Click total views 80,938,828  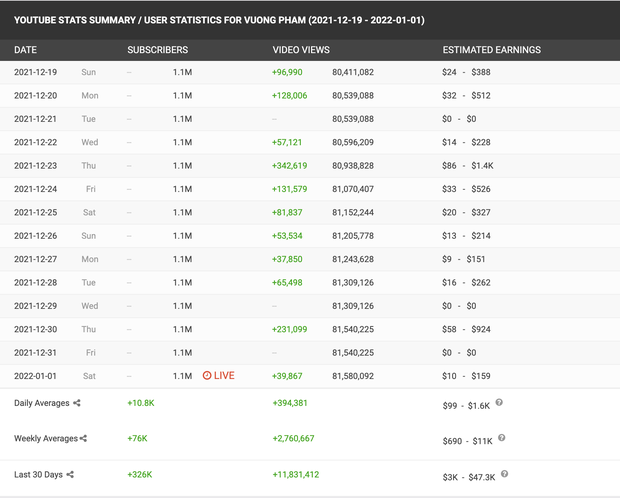(353, 165)
